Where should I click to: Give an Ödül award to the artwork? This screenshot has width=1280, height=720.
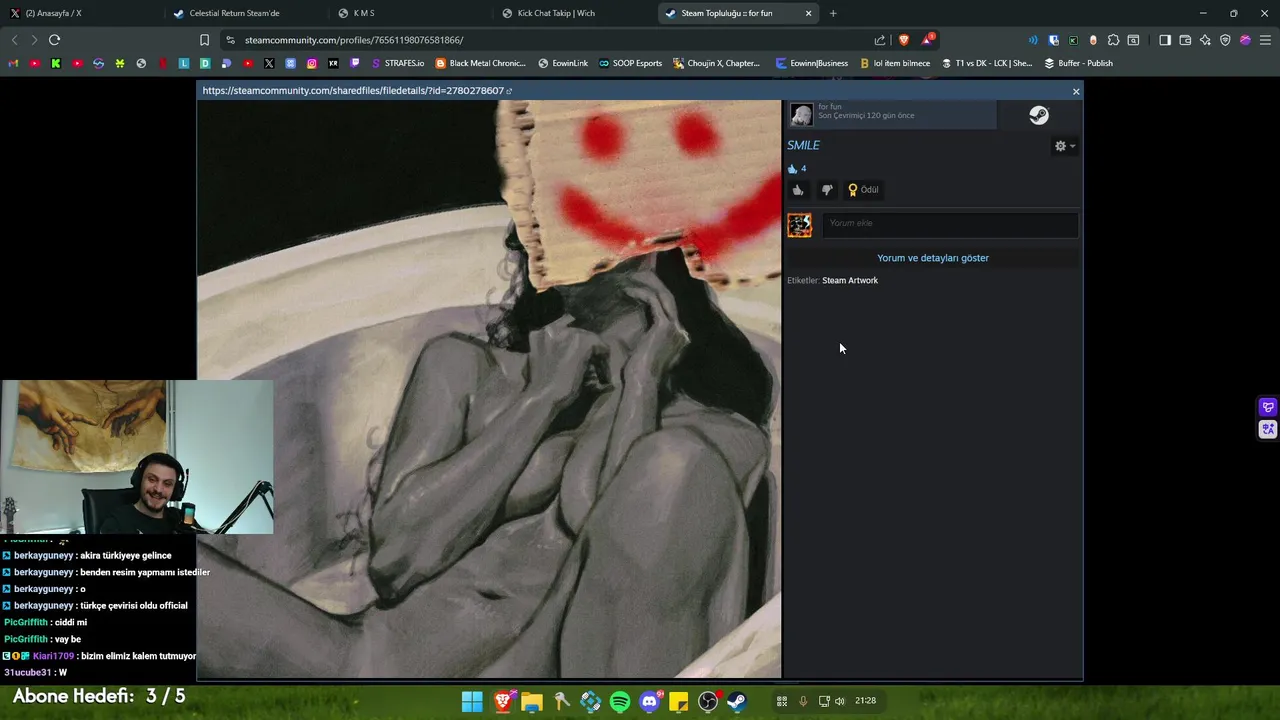pyautogui.click(x=863, y=190)
